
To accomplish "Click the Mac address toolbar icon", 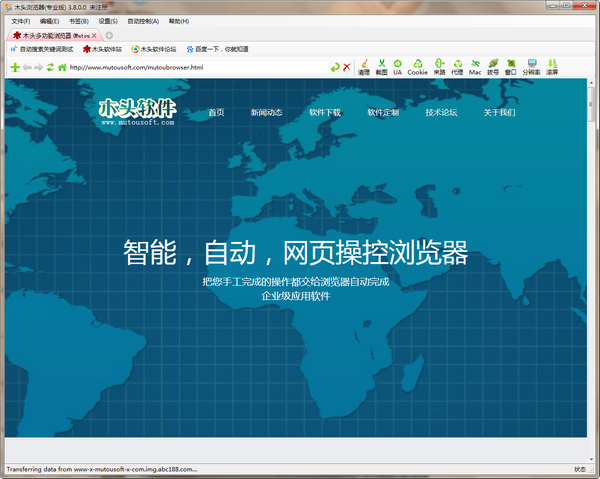I will (x=475, y=66).
